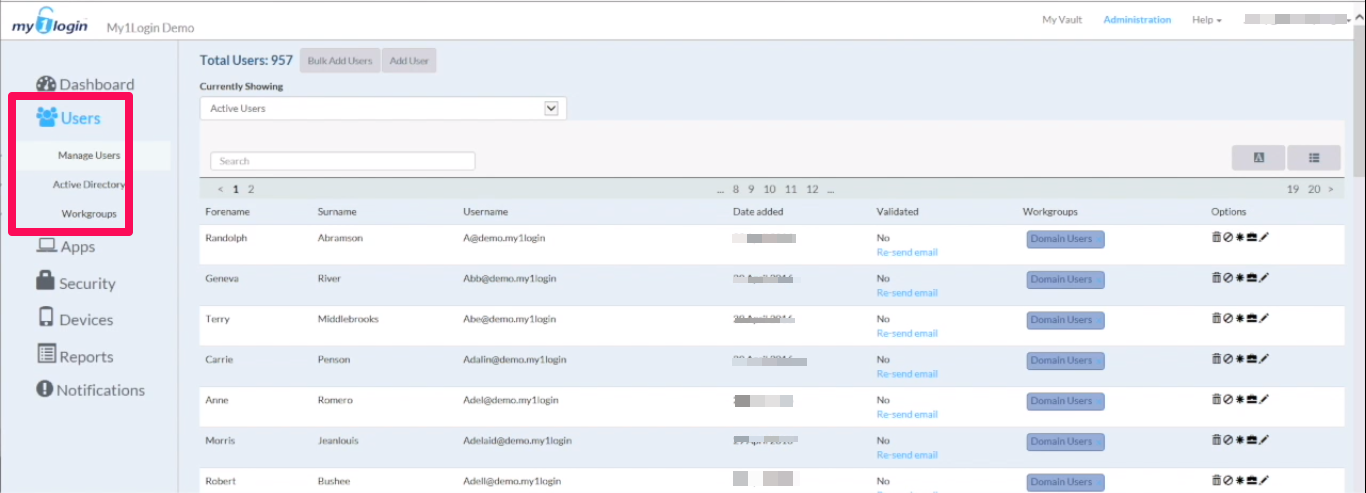The height and width of the screenshot is (493, 1366).
Task: Open the Apps sidebar section
Action: coord(66,246)
